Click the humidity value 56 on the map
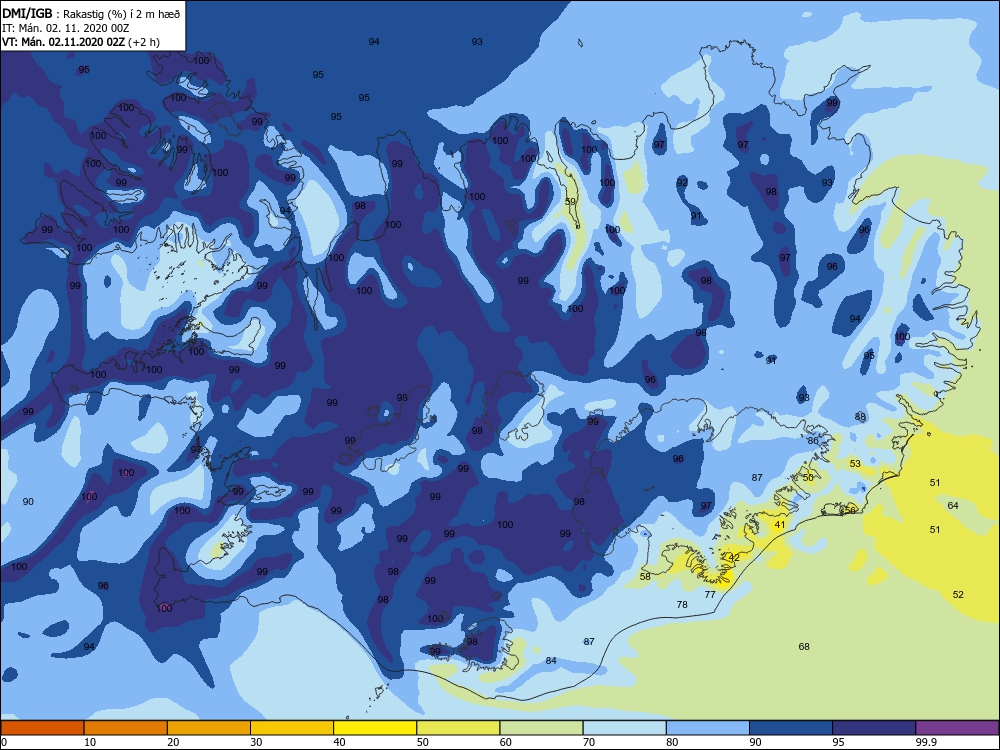 [849, 510]
